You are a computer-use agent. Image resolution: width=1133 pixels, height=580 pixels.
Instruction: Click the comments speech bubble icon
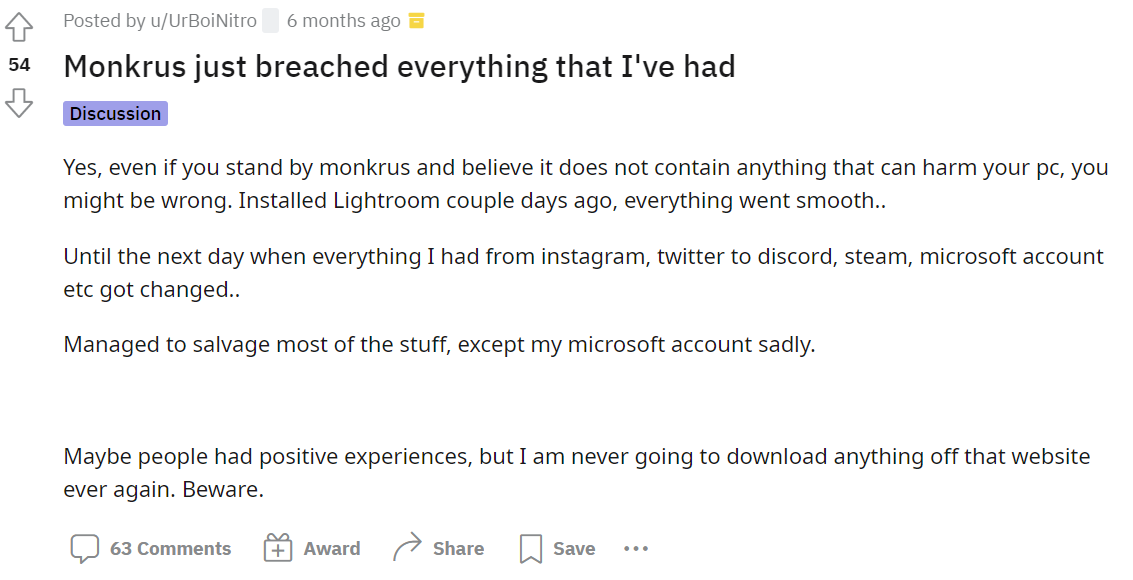click(85, 548)
